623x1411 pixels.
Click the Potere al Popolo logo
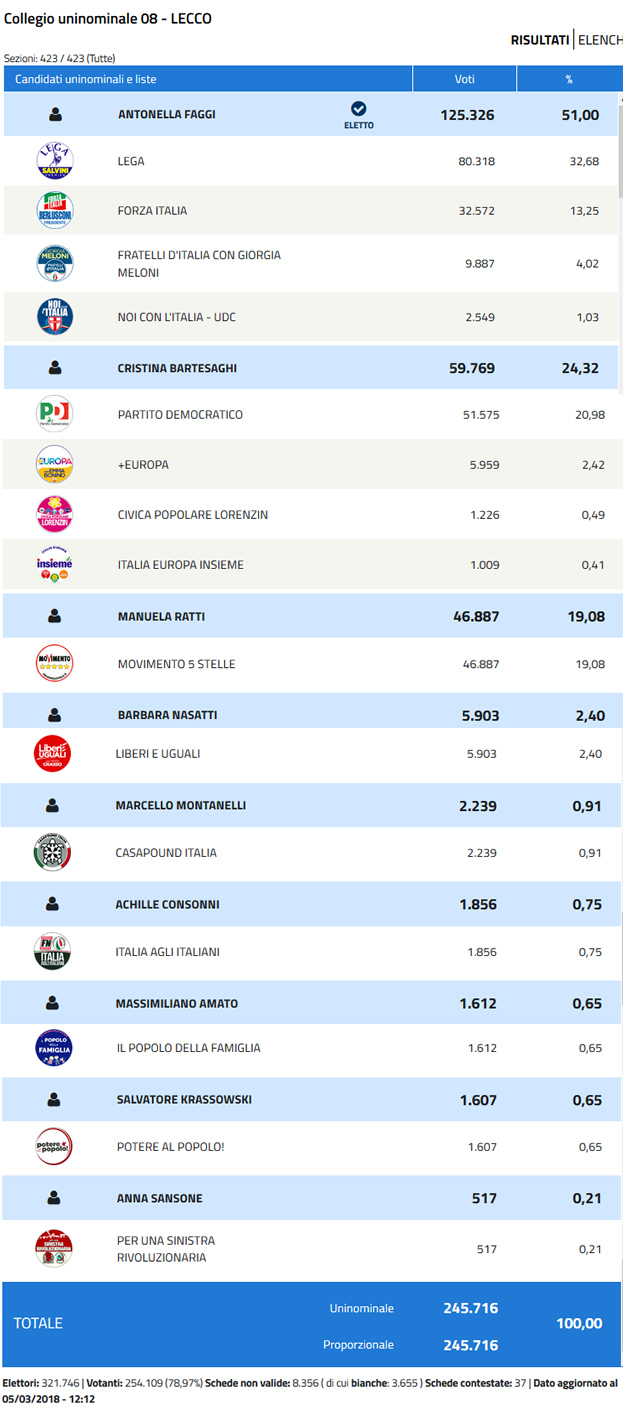point(52,1146)
